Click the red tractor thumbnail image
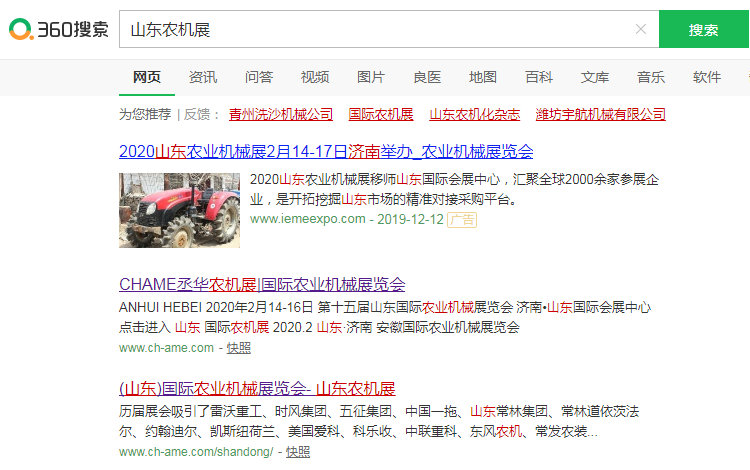 pos(179,210)
